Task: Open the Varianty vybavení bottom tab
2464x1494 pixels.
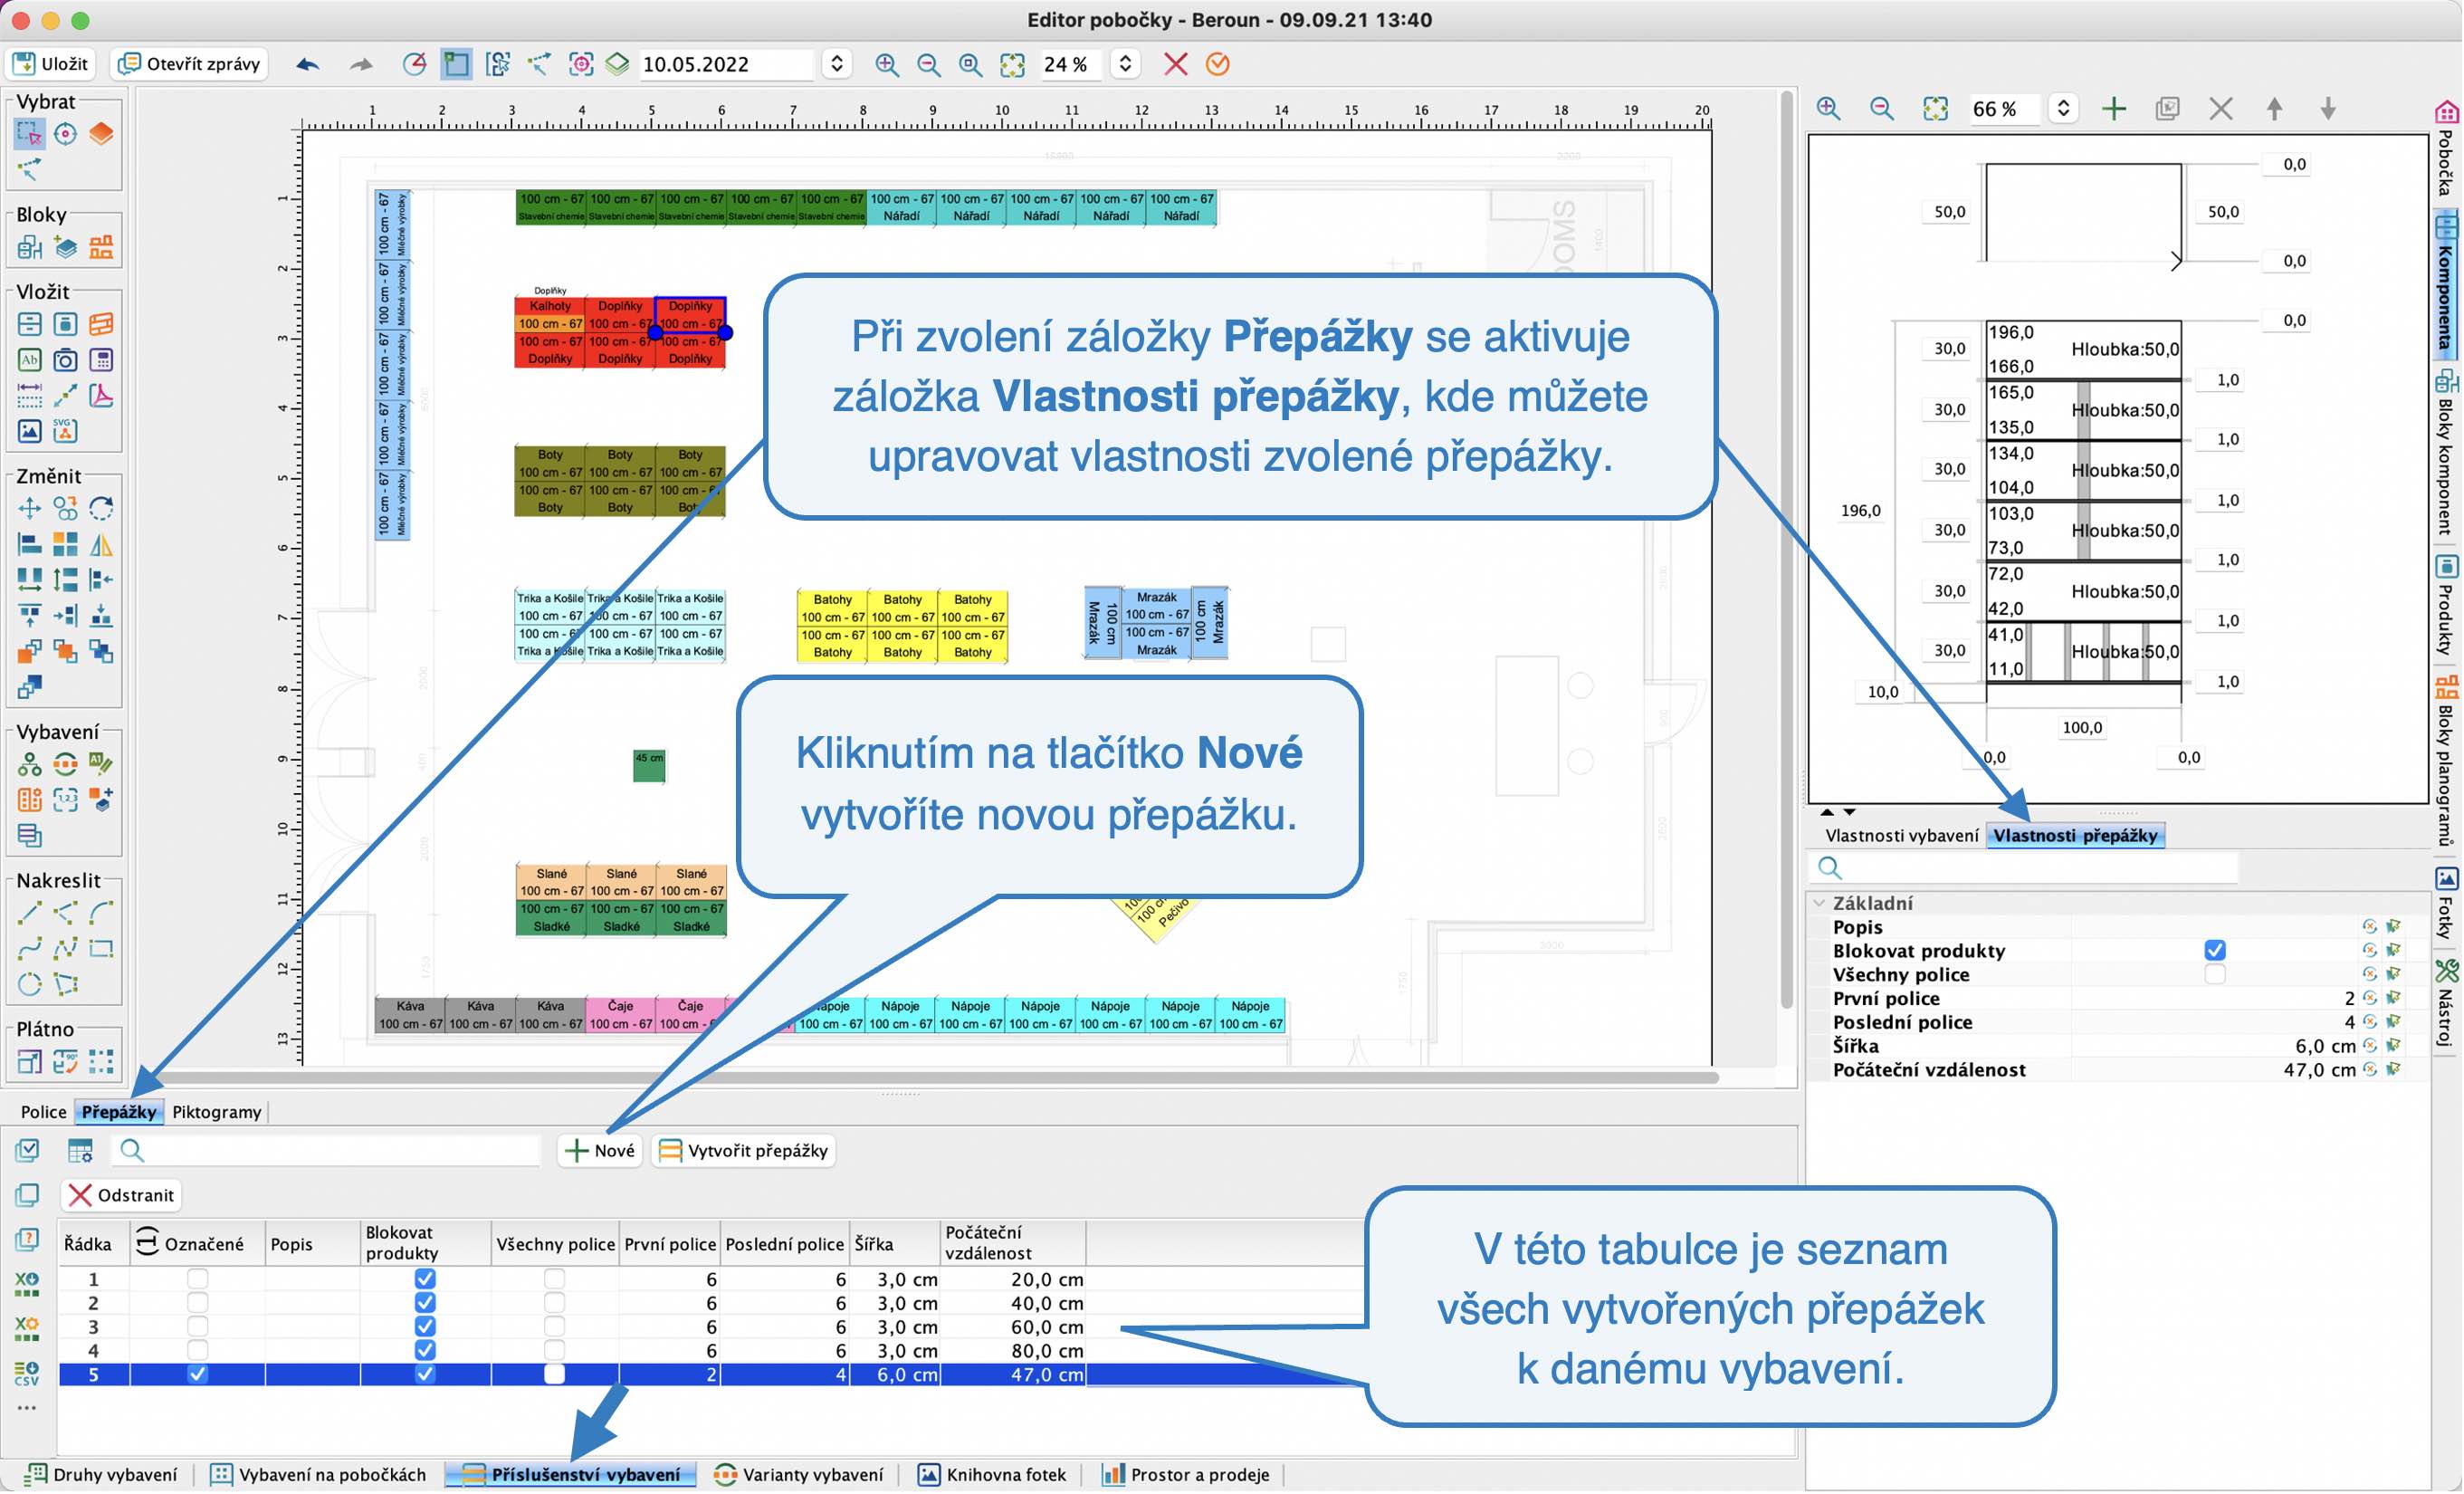Action: point(799,1475)
